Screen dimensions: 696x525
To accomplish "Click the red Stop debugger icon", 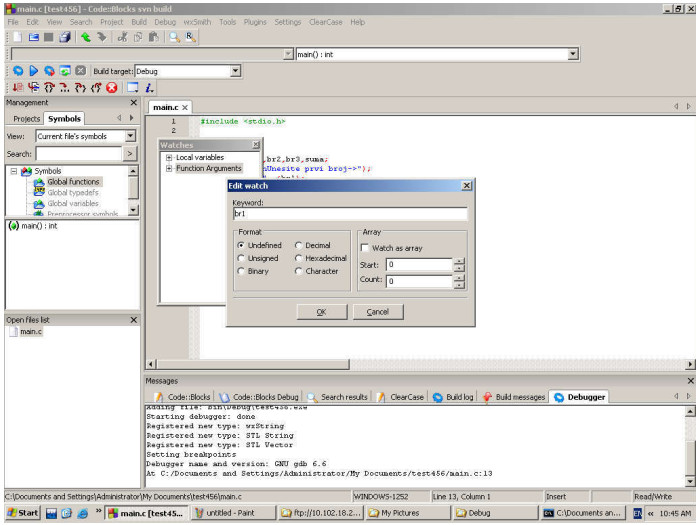I will 112,88.
